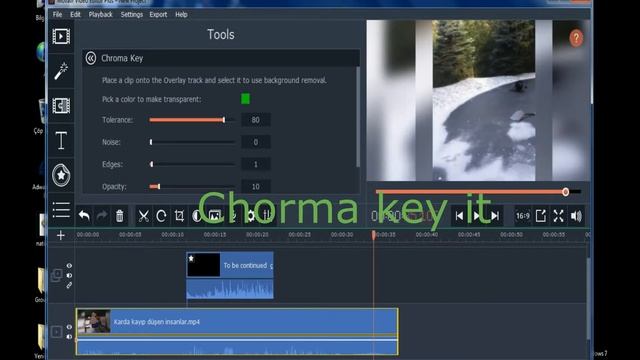Screen dimensions: 640x360
Task: Pick the green transparency color swatch
Action: [x=245, y=99]
